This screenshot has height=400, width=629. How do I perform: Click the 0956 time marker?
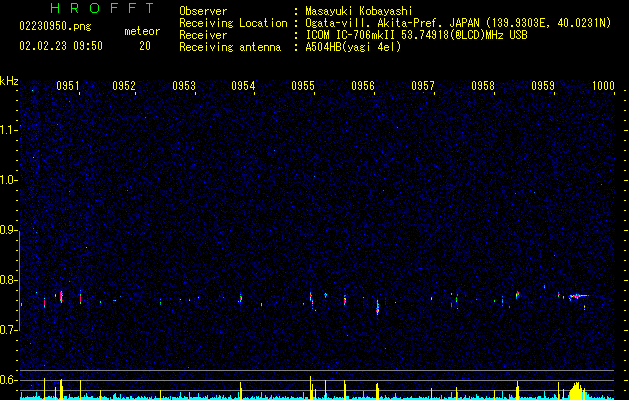click(x=363, y=86)
